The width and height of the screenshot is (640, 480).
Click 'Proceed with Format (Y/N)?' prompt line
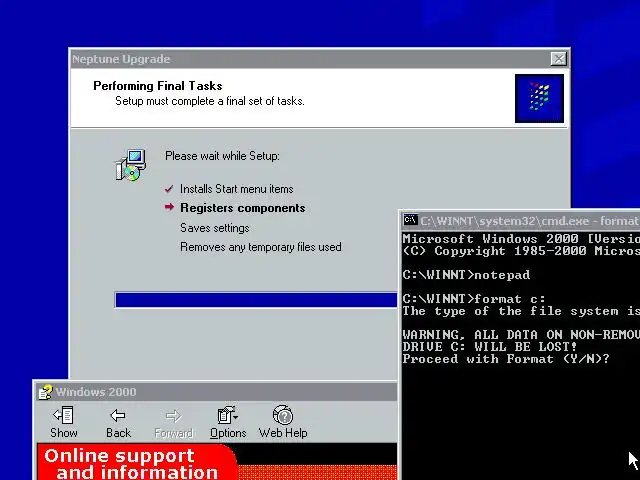click(x=505, y=359)
